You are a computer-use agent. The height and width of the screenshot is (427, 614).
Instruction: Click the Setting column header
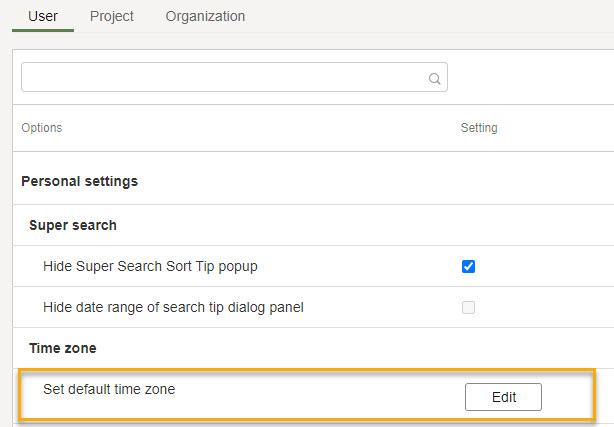[x=479, y=128]
